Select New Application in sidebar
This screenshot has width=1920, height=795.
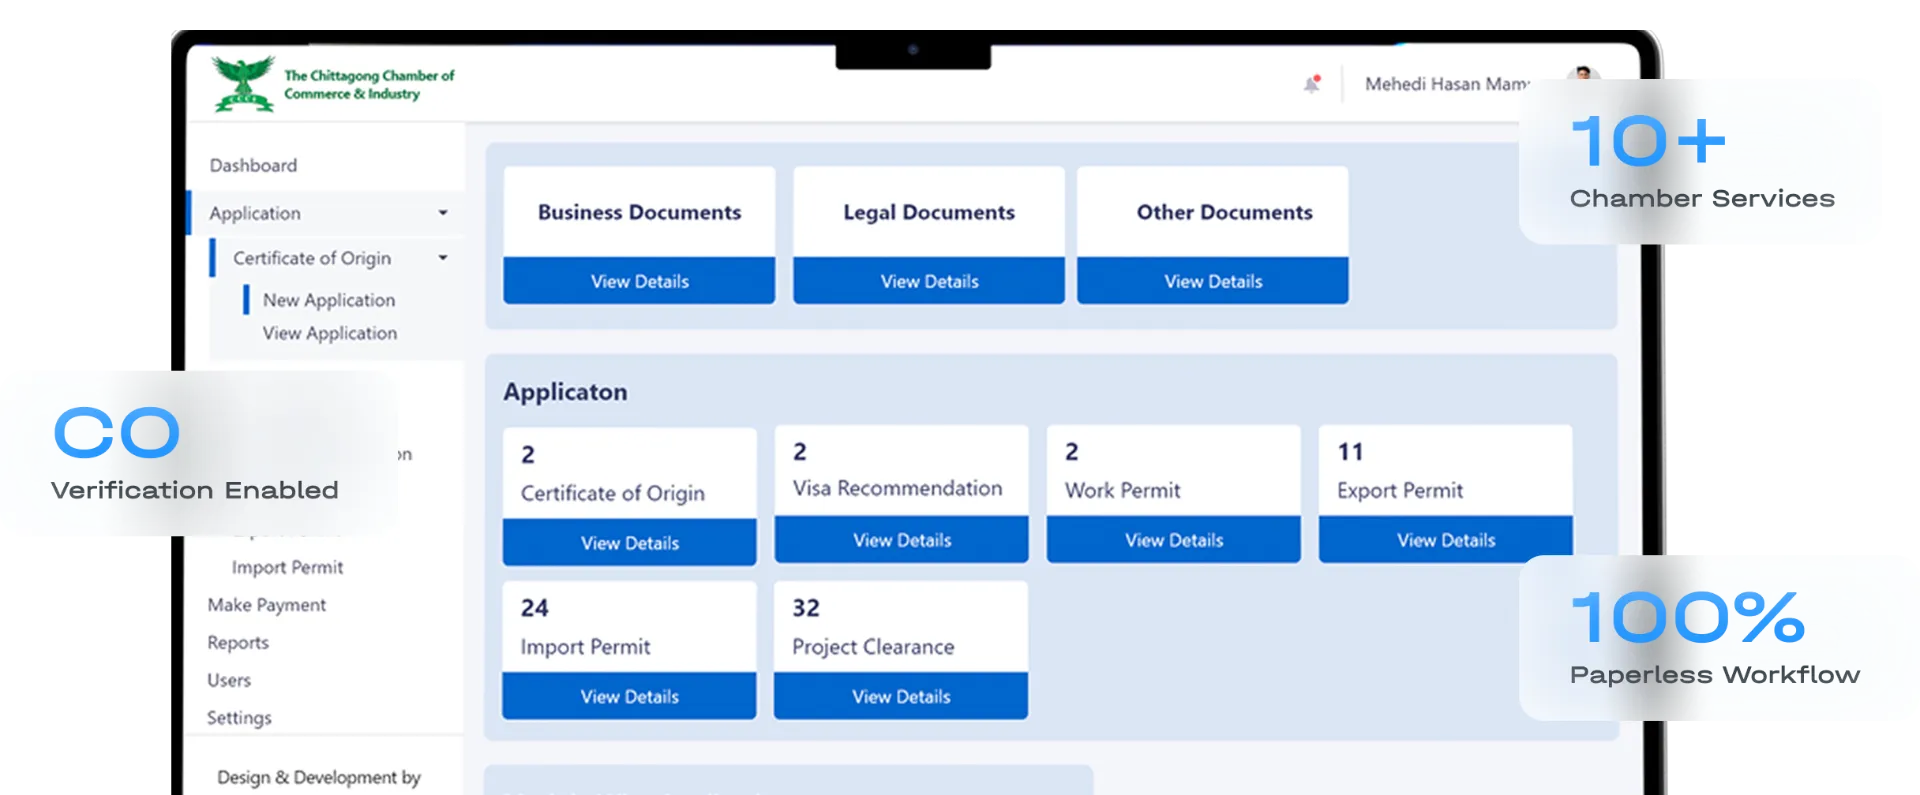point(328,300)
